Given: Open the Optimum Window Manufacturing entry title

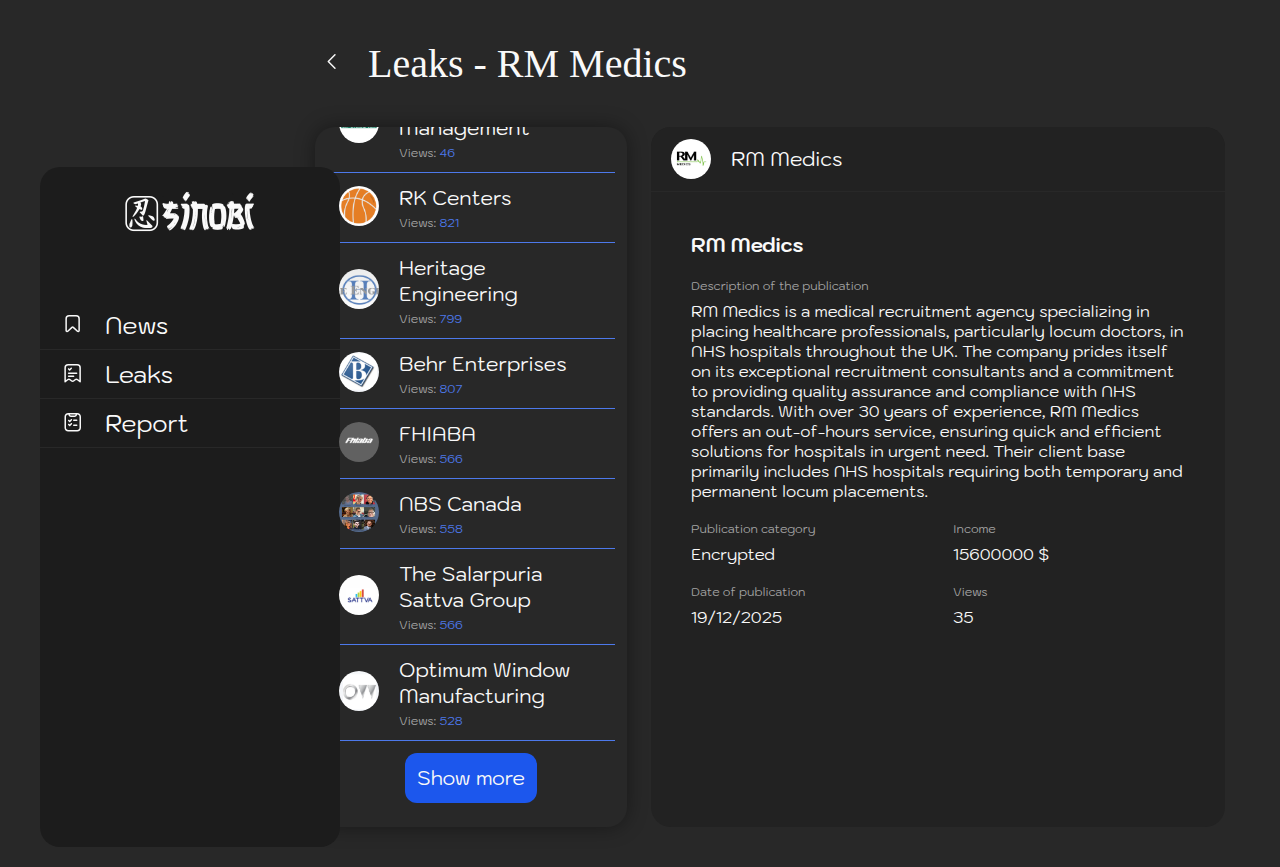Looking at the screenshot, I should [x=484, y=683].
